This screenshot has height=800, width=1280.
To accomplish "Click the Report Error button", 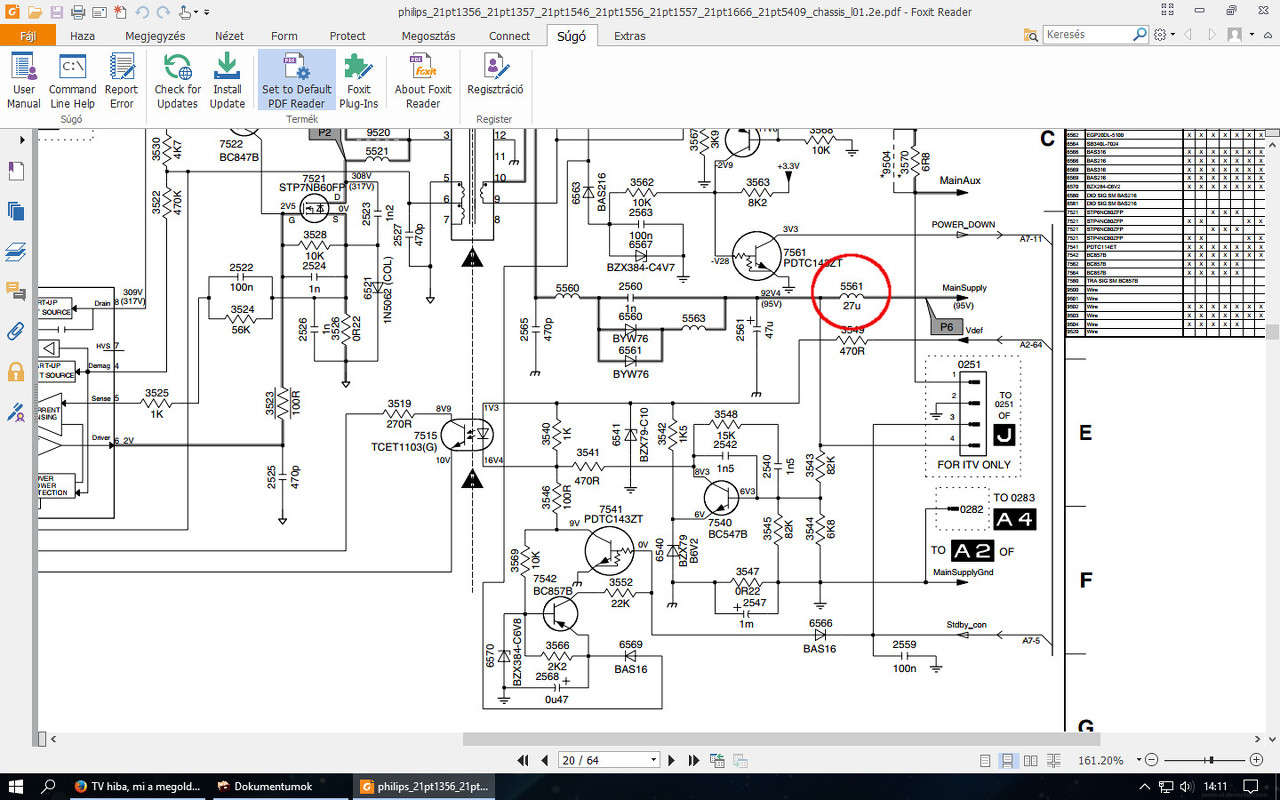I will click(x=122, y=82).
